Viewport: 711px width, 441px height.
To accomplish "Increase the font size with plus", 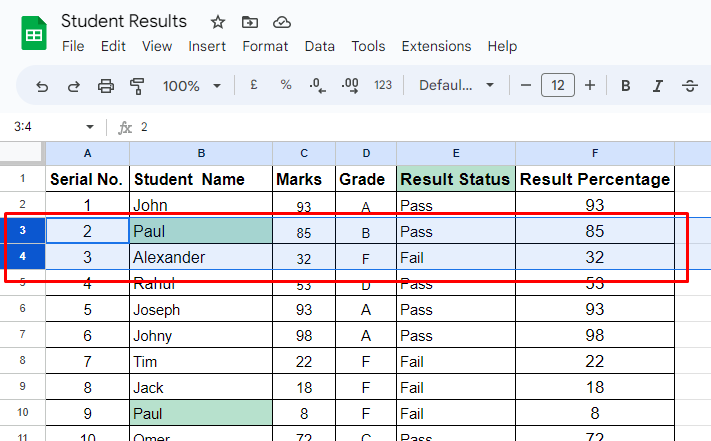I will point(589,85).
